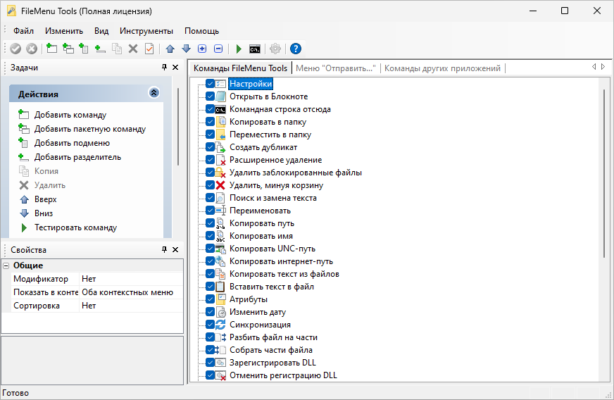Image resolution: width=614 pixels, height=400 pixels.
Task: Switch to the Меню "Отправить..." tab
Action: [336, 68]
